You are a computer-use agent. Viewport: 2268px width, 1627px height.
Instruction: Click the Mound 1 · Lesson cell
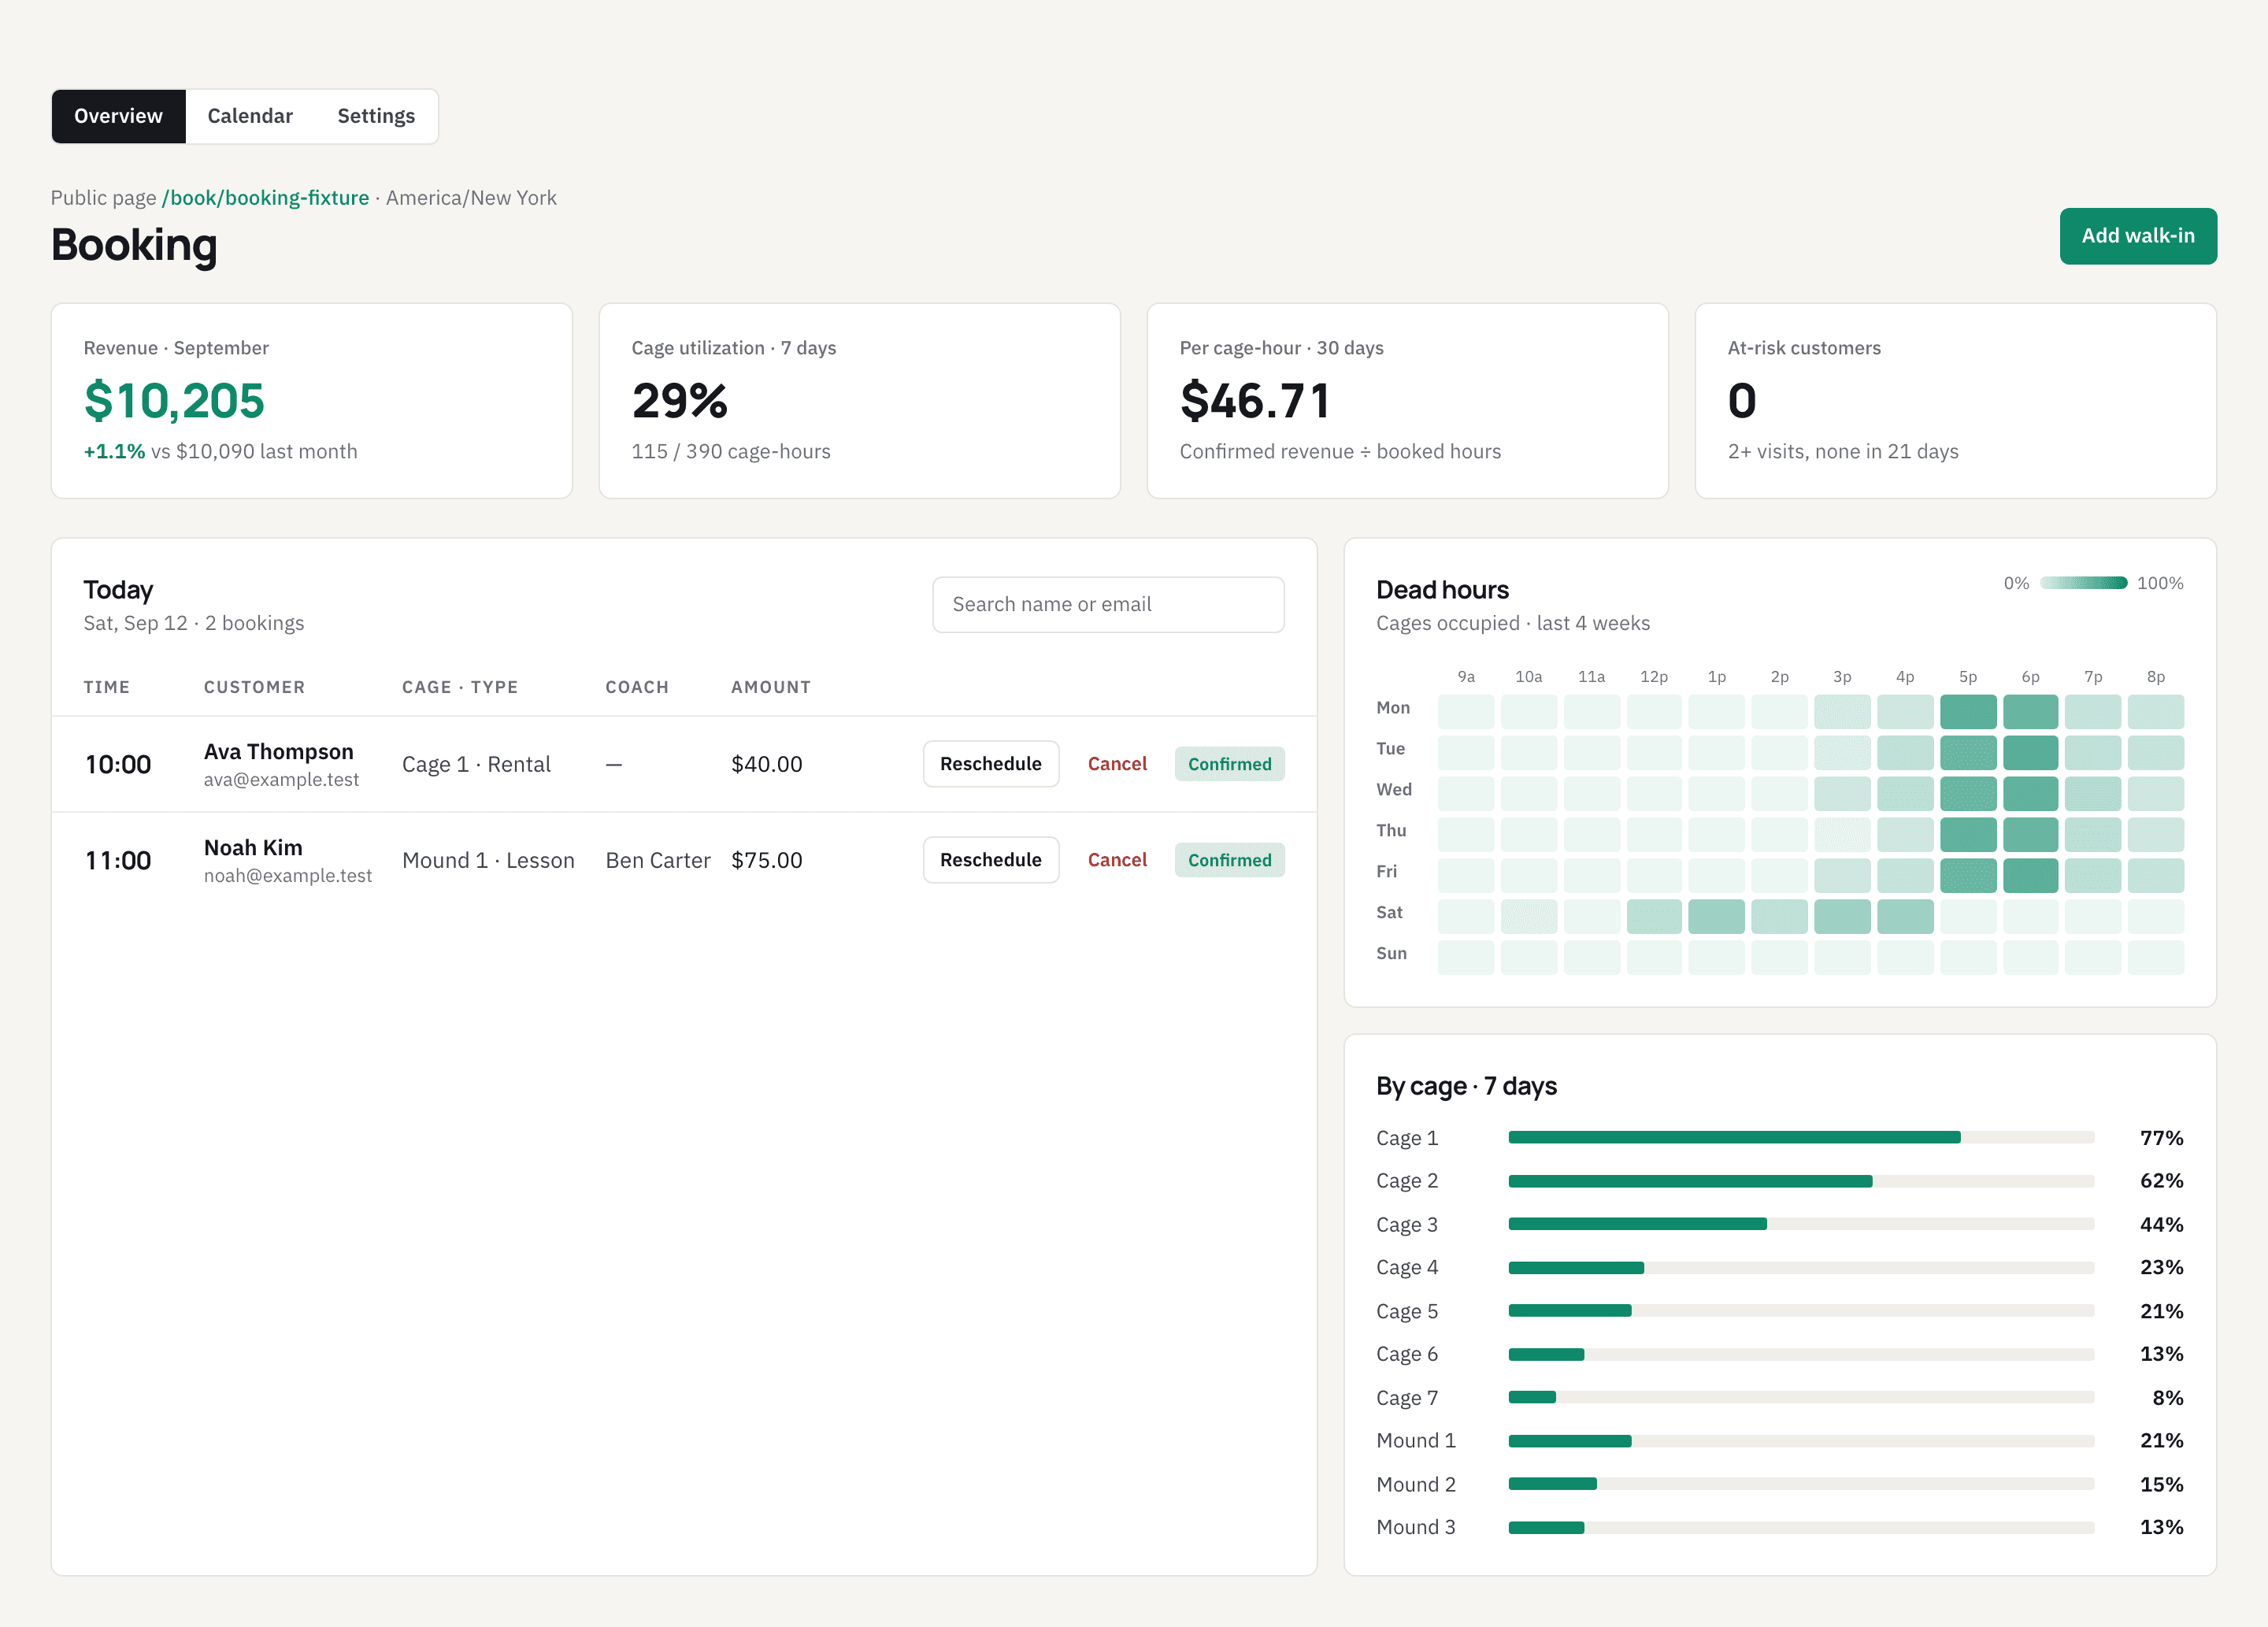click(488, 861)
